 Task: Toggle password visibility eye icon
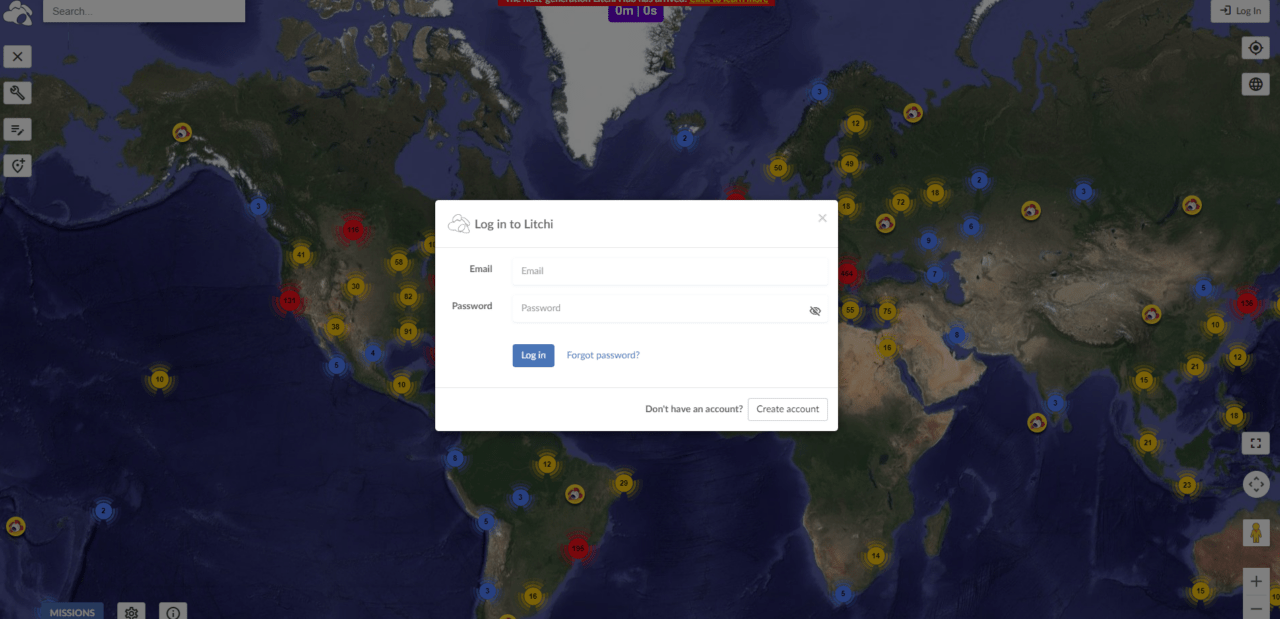(815, 311)
